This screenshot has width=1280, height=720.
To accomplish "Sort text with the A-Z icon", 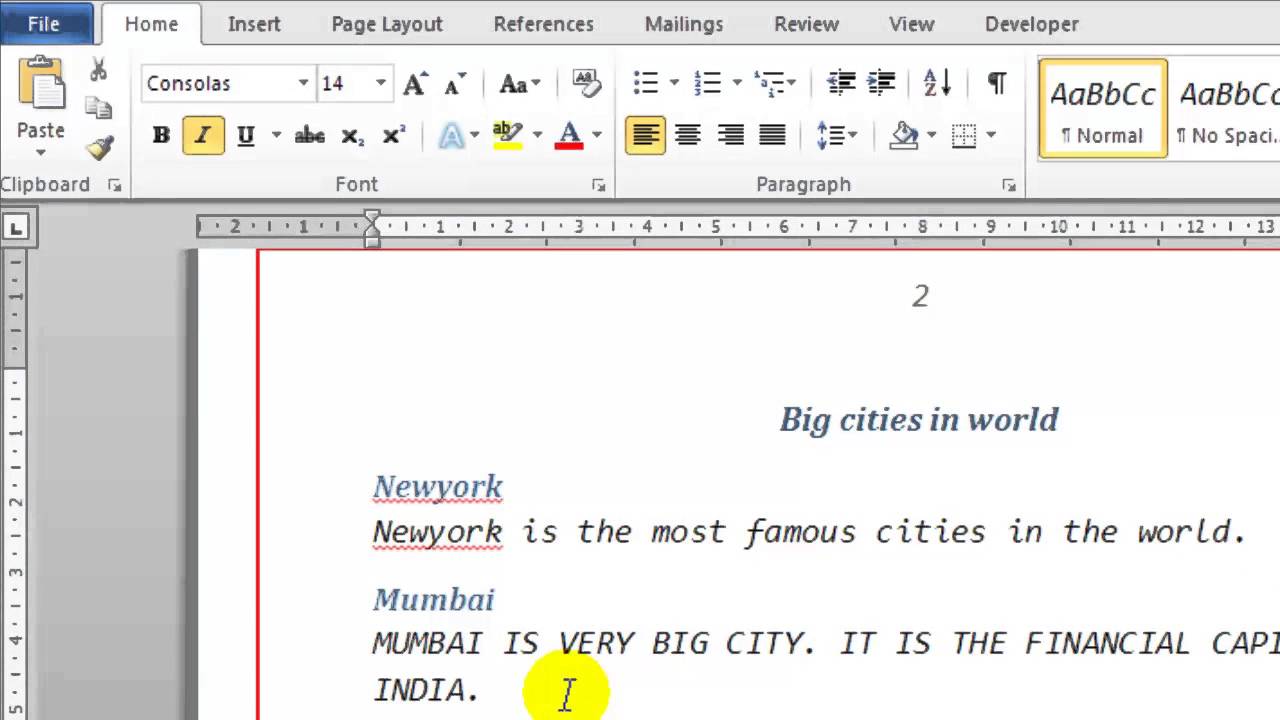I will 938,83.
